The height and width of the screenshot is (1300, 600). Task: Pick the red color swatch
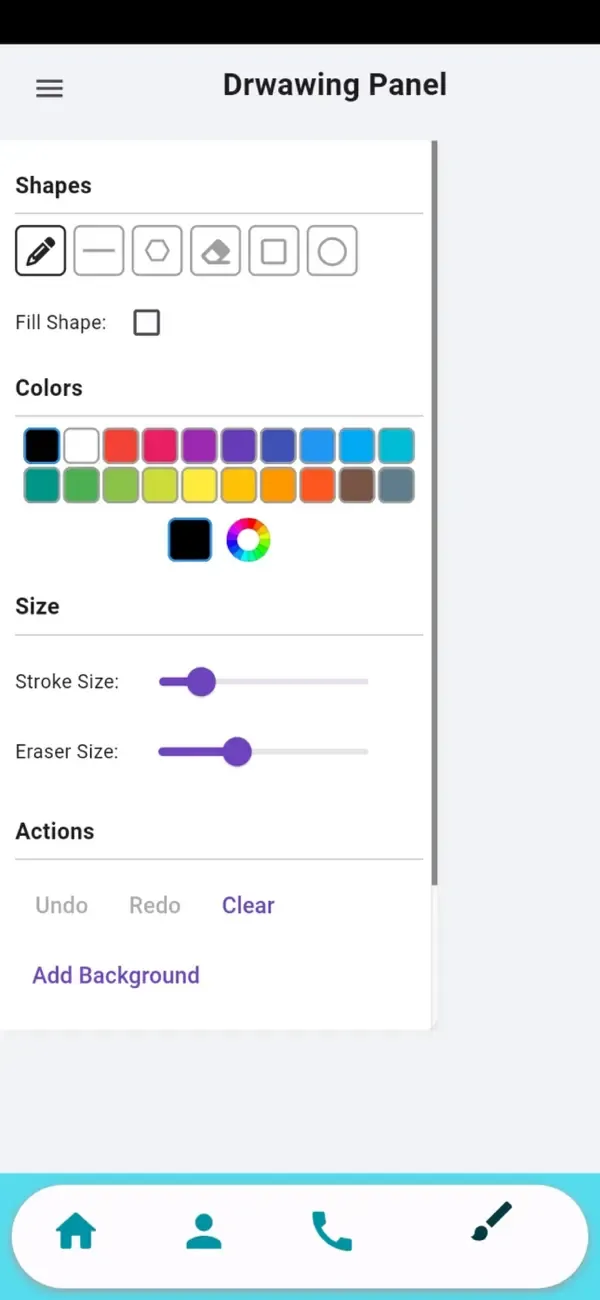click(x=121, y=446)
